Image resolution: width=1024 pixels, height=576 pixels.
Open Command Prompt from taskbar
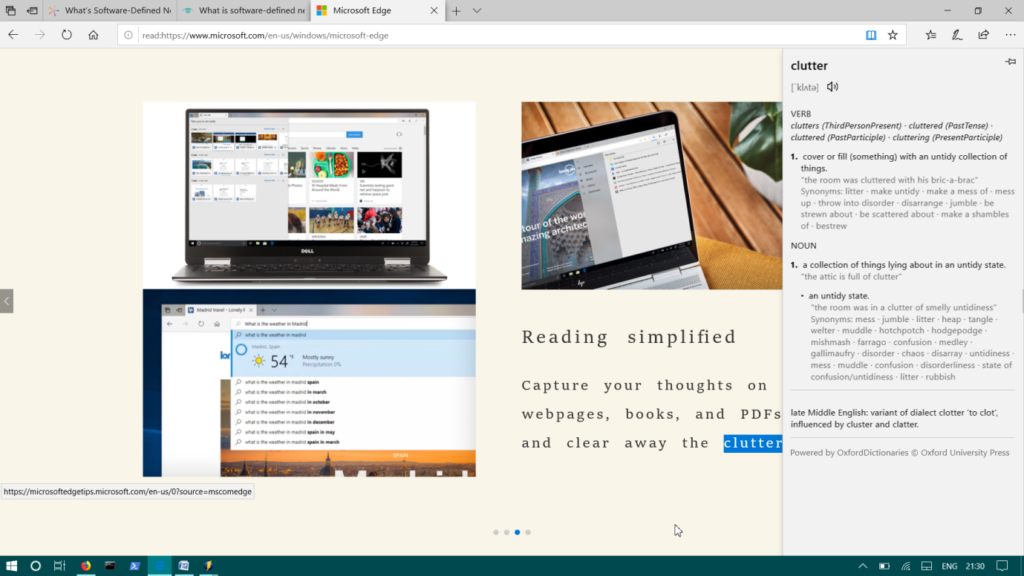tap(110, 566)
